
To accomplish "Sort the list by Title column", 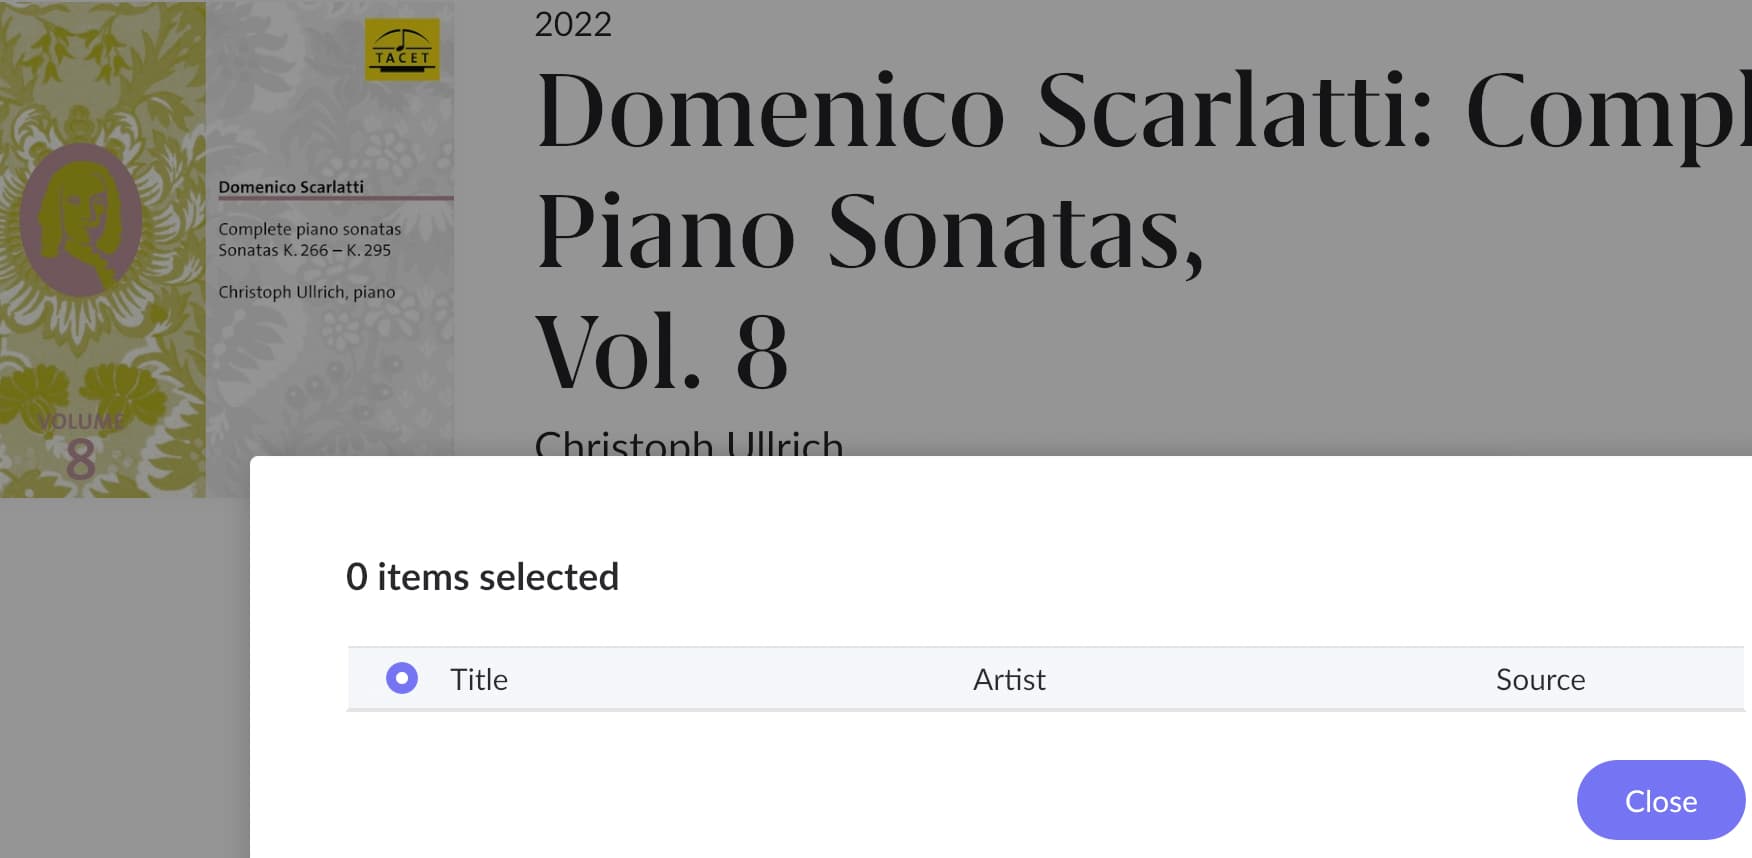I will point(479,679).
